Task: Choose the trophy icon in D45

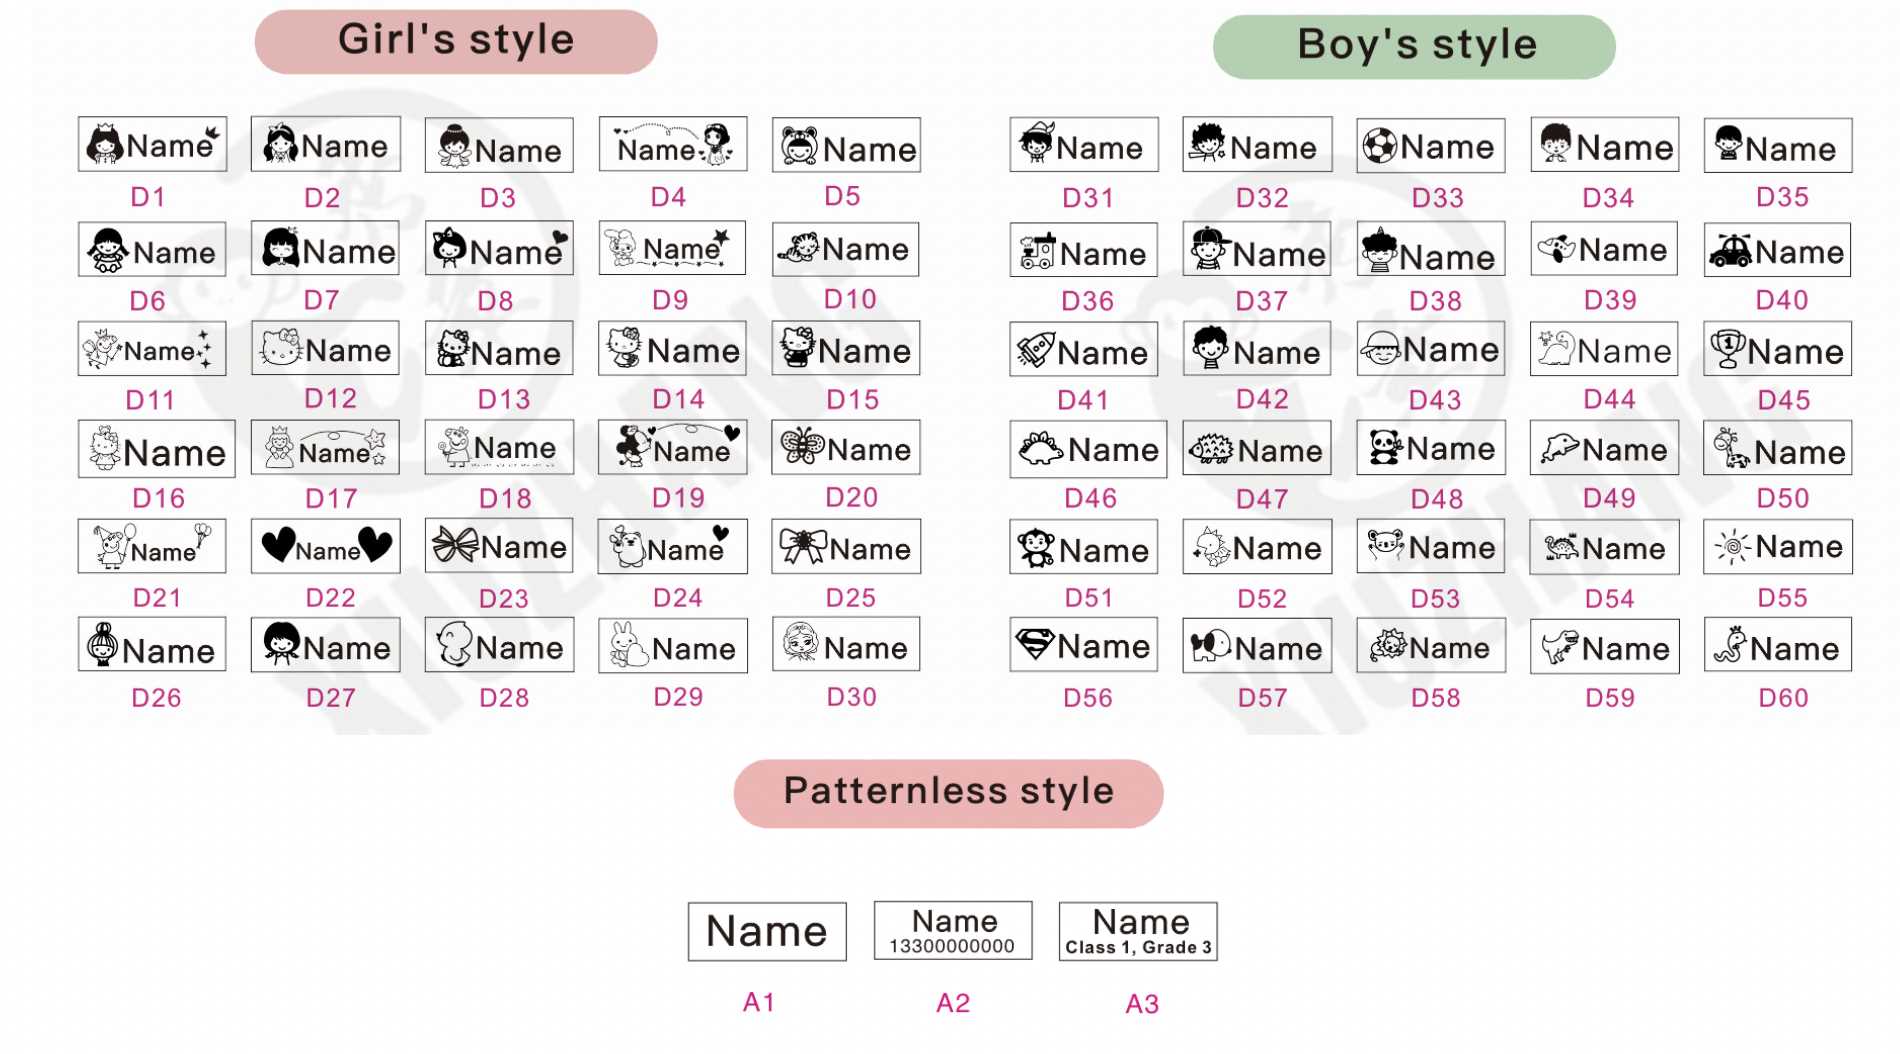Action: (x=1727, y=350)
